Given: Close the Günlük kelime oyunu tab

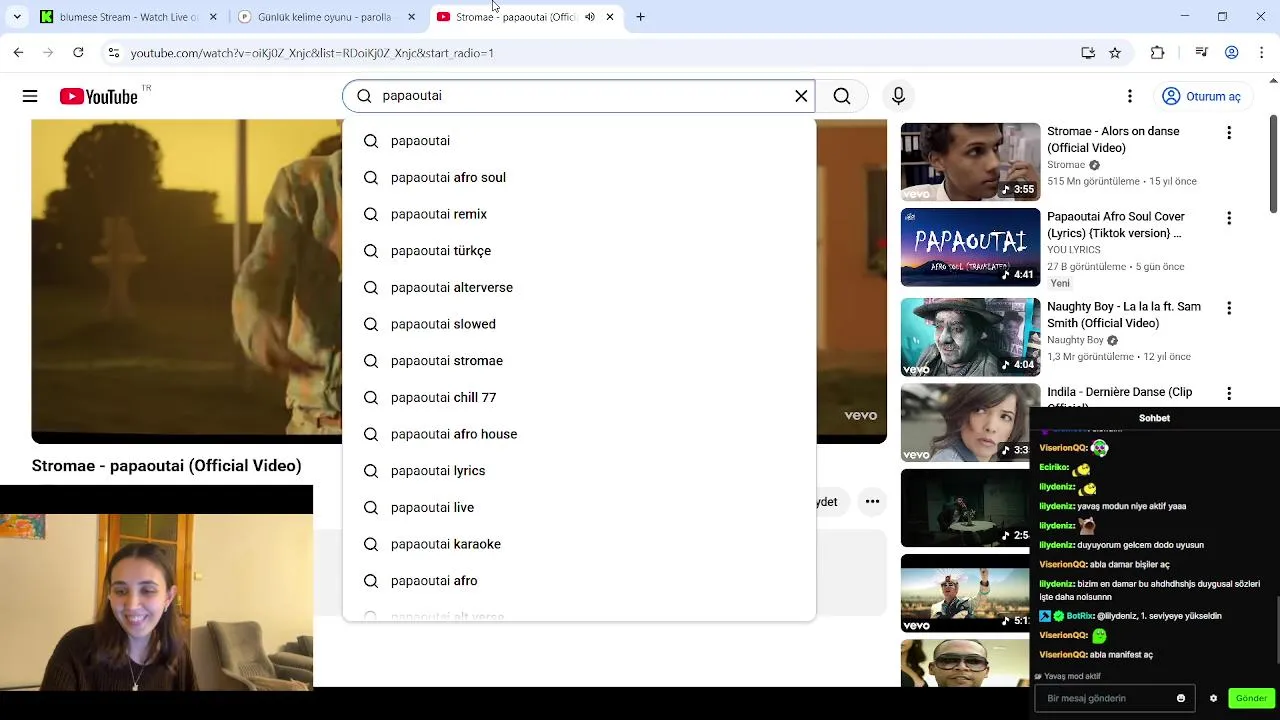Looking at the screenshot, I should [412, 17].
